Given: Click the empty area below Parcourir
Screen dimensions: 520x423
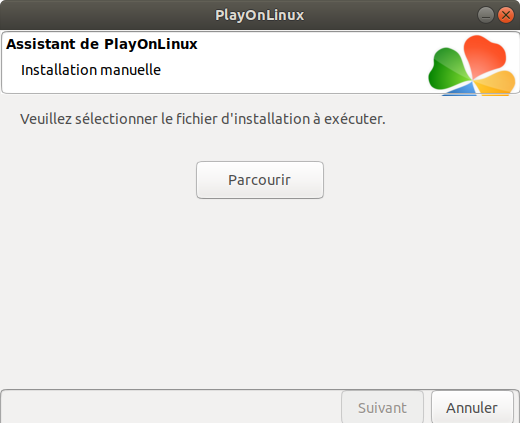Looking at the screenshot, I should coord(260,290).
